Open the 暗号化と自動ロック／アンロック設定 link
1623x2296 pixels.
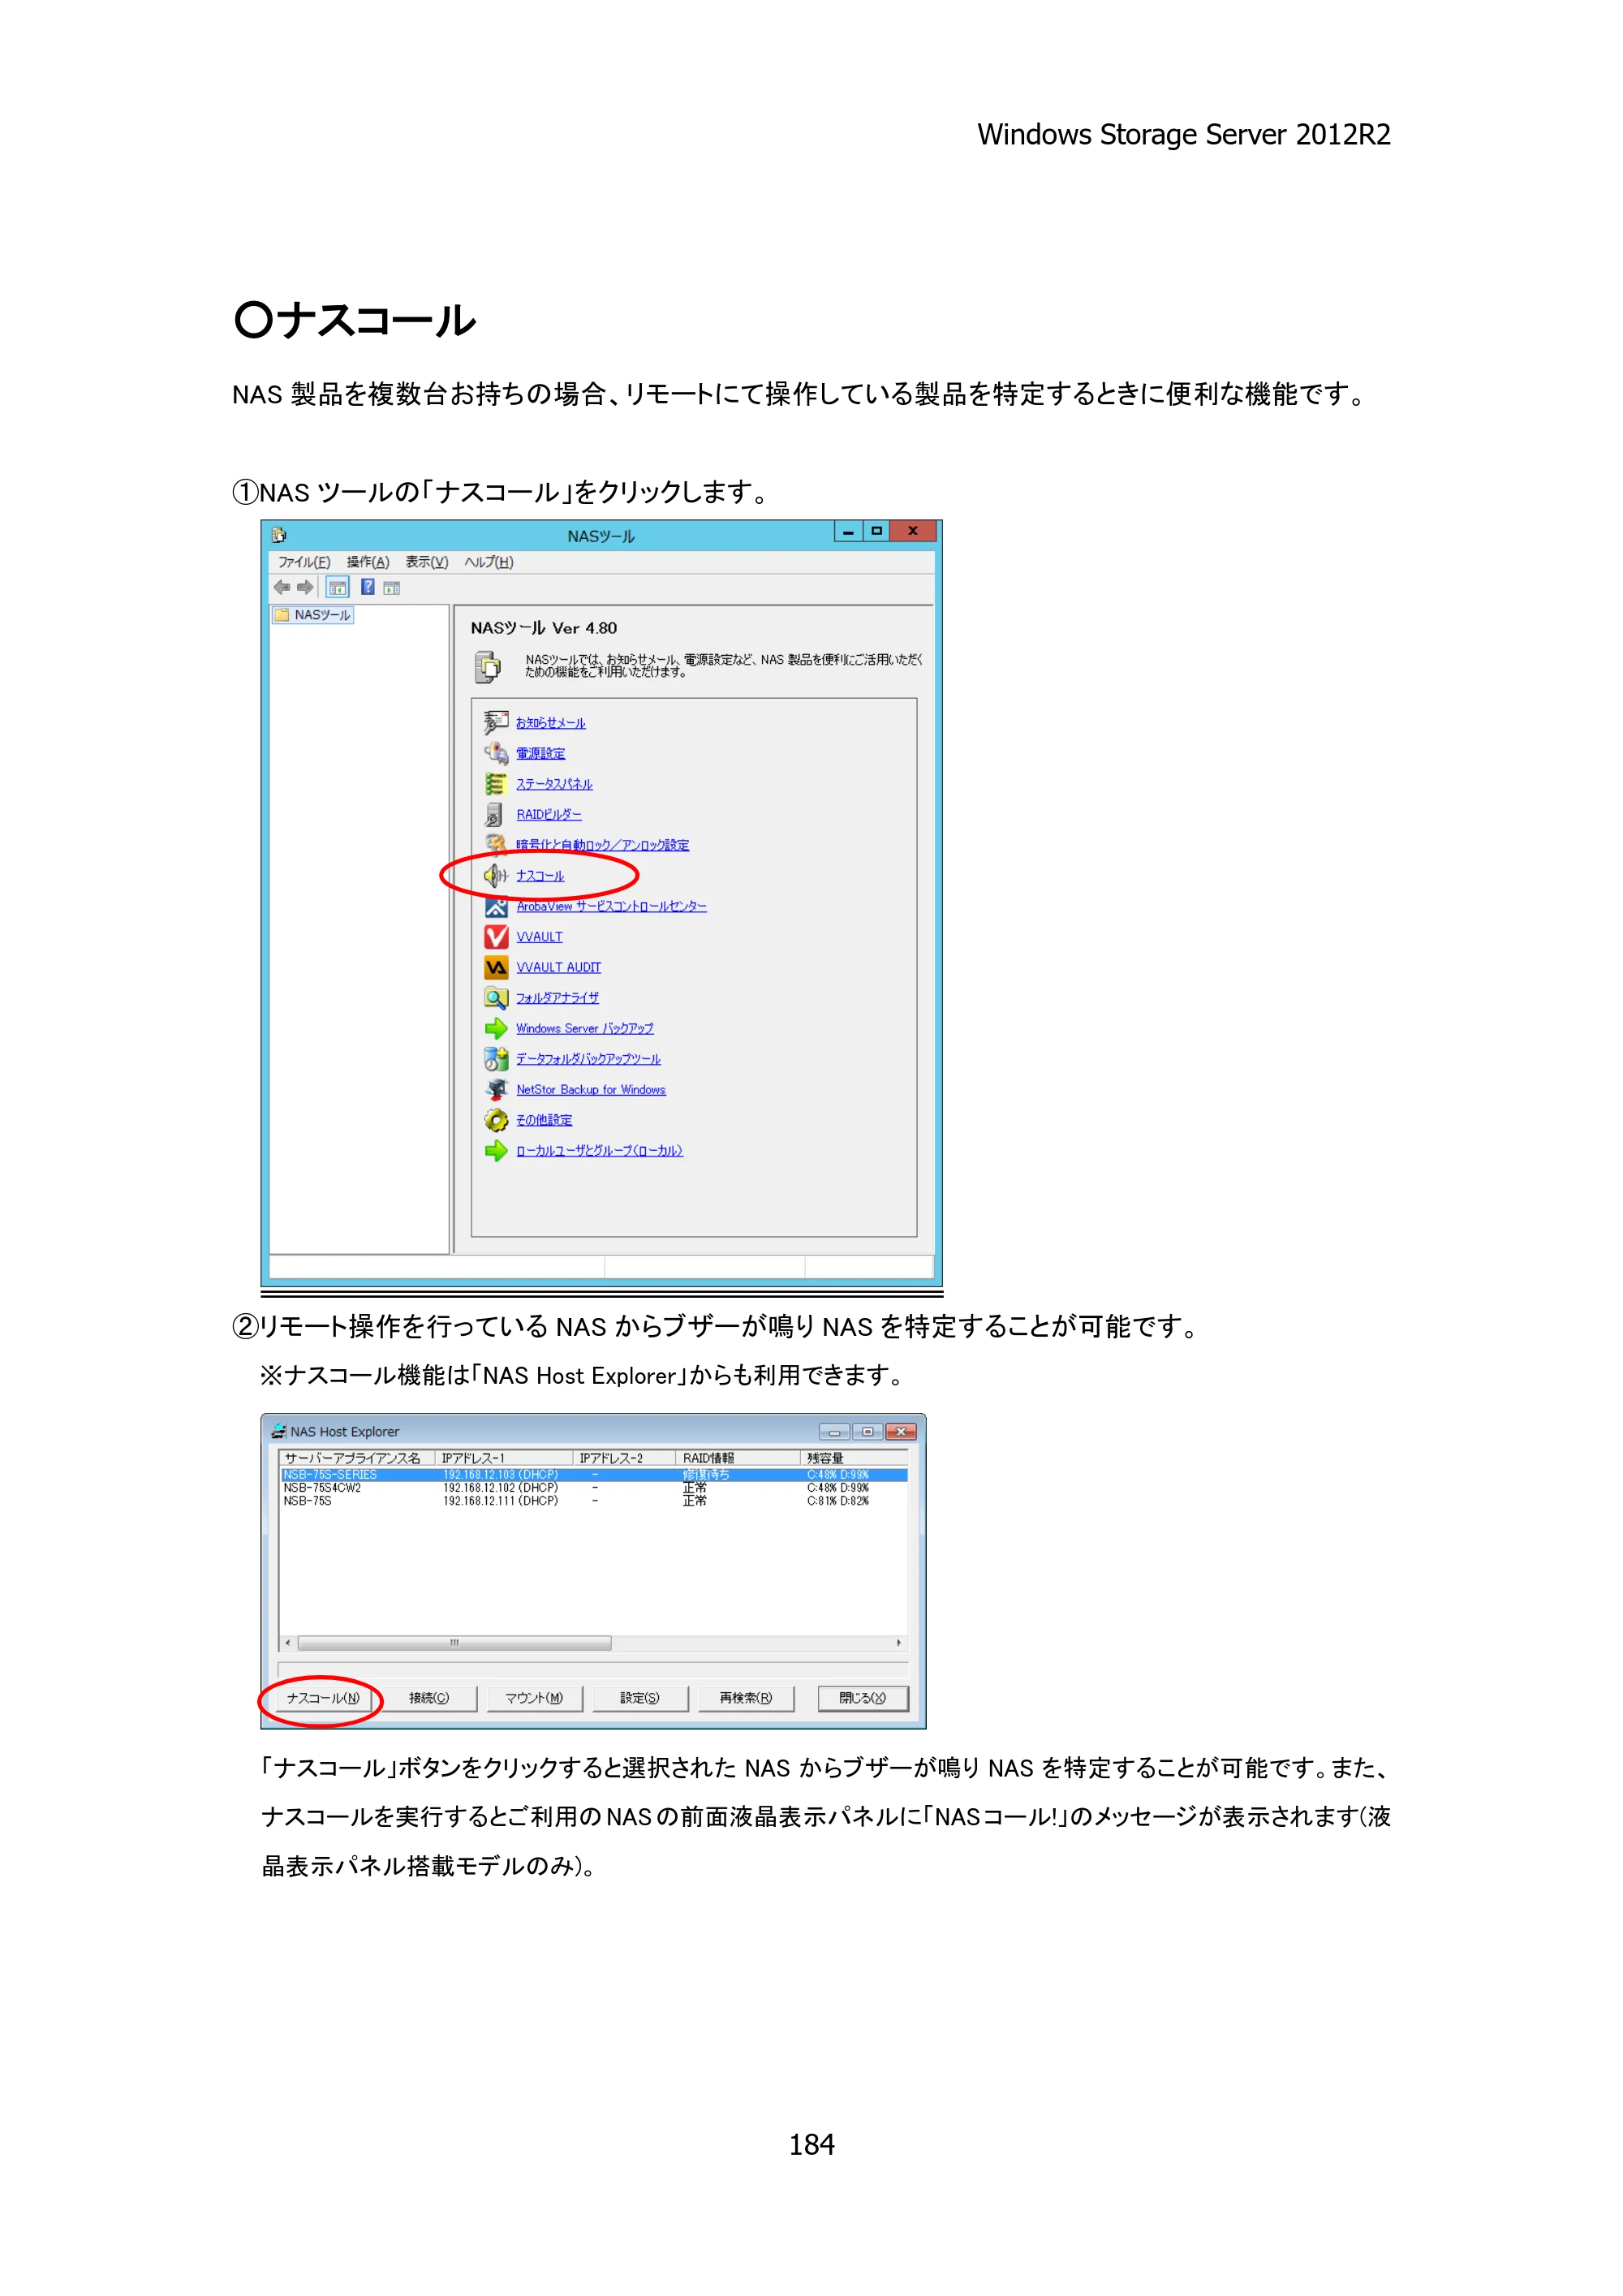point(603,845)
